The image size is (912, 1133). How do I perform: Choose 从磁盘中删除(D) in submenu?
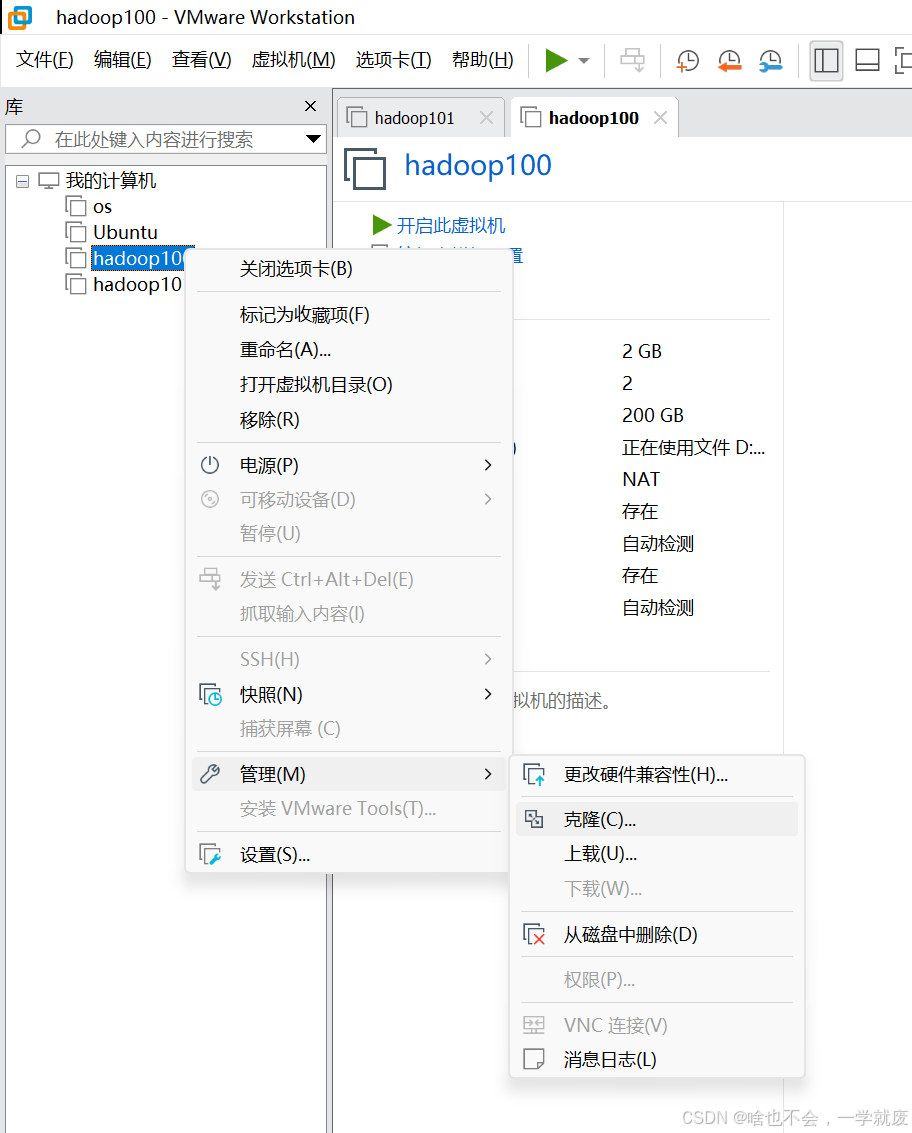657,934
